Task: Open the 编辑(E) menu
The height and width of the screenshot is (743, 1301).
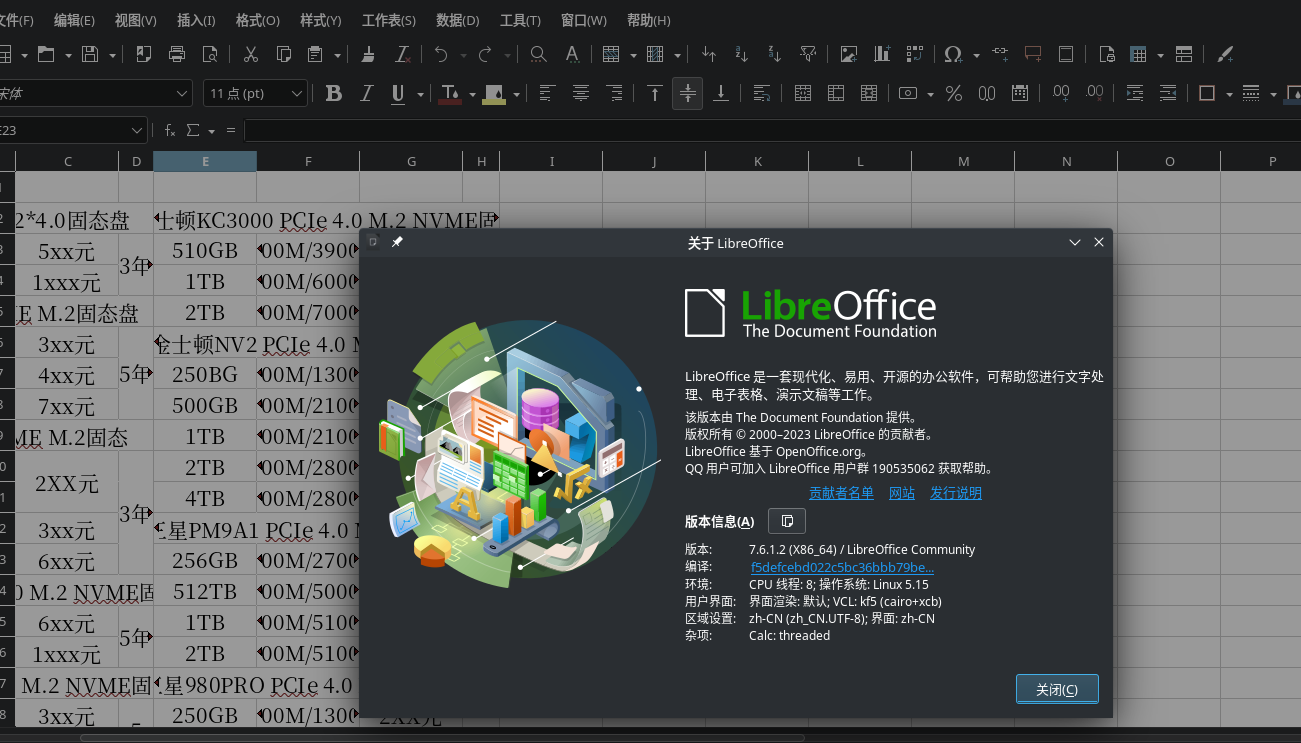Action: [74, 20]
